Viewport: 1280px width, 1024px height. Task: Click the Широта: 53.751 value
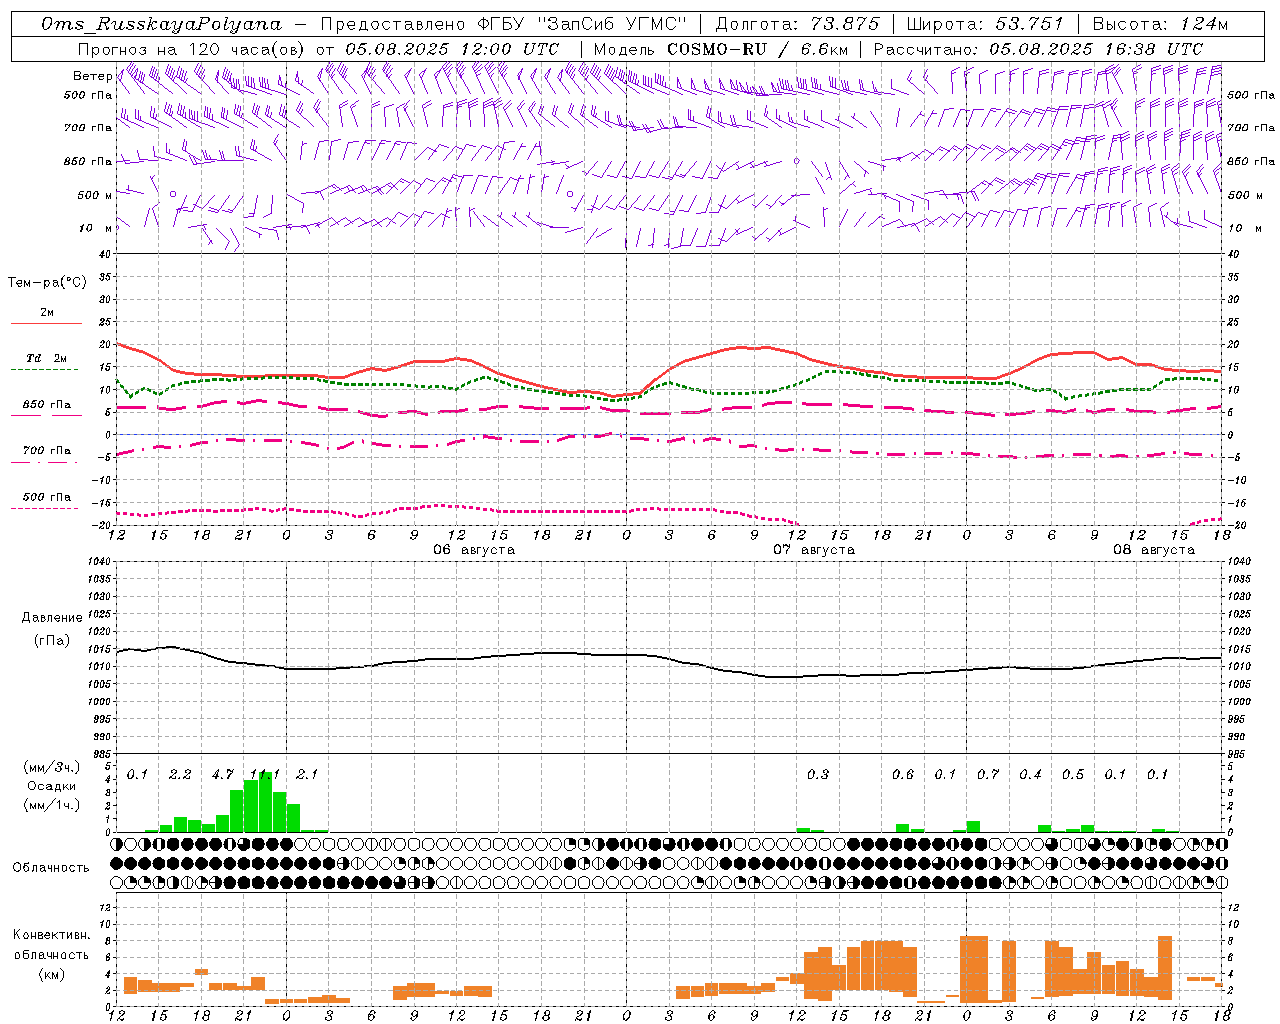(986, 24)
